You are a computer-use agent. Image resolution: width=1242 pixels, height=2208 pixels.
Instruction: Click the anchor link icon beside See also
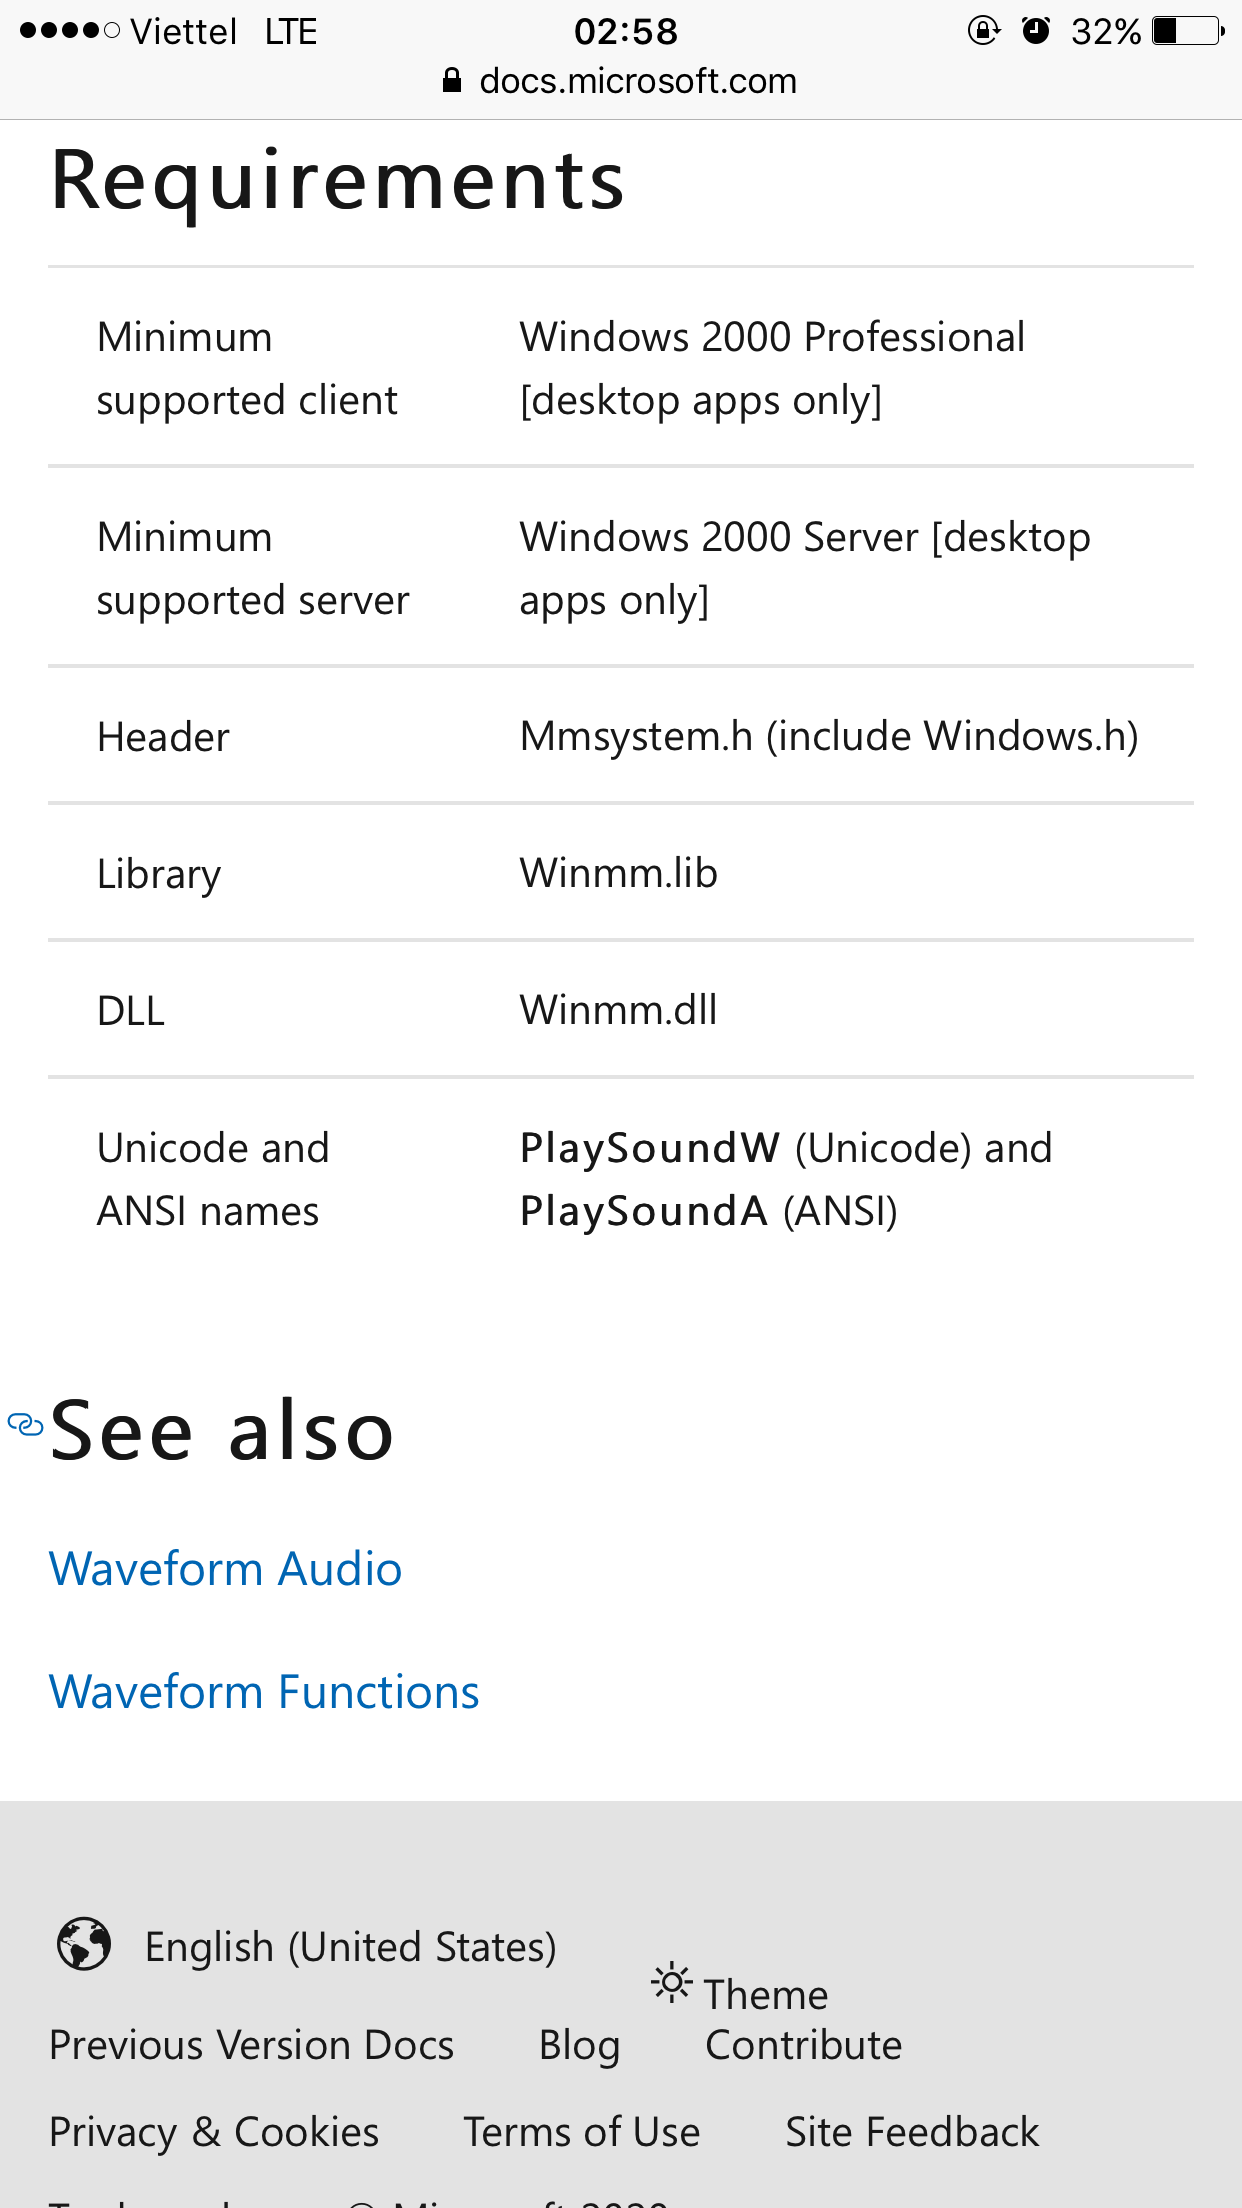25,1424
